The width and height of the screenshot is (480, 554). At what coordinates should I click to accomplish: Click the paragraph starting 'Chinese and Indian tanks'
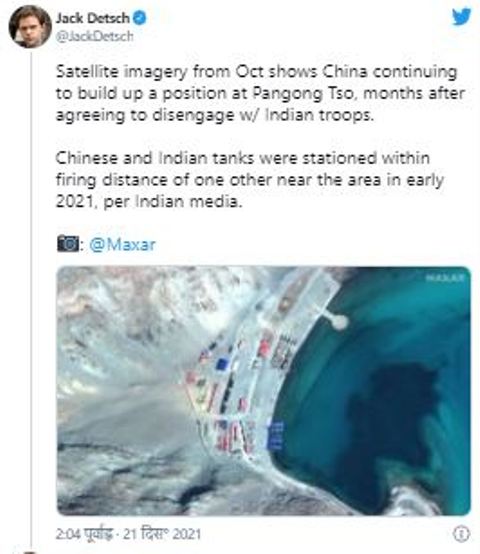coord(249,180)
